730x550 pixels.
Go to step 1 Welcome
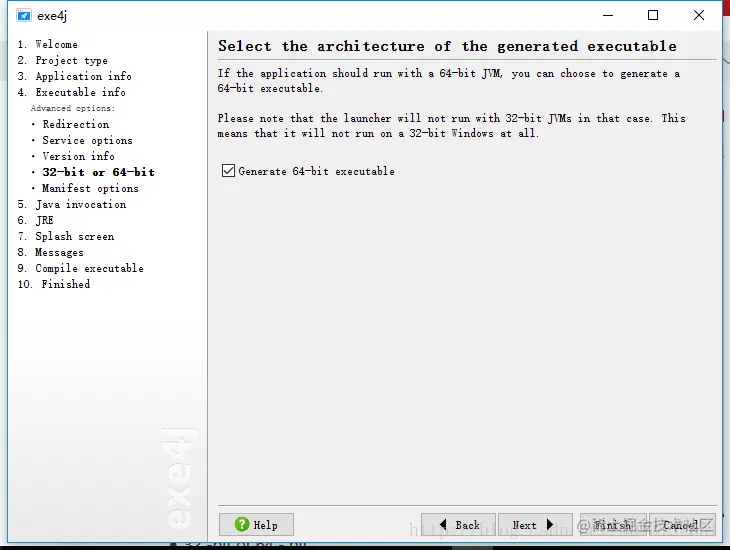(x=47, y=44)
